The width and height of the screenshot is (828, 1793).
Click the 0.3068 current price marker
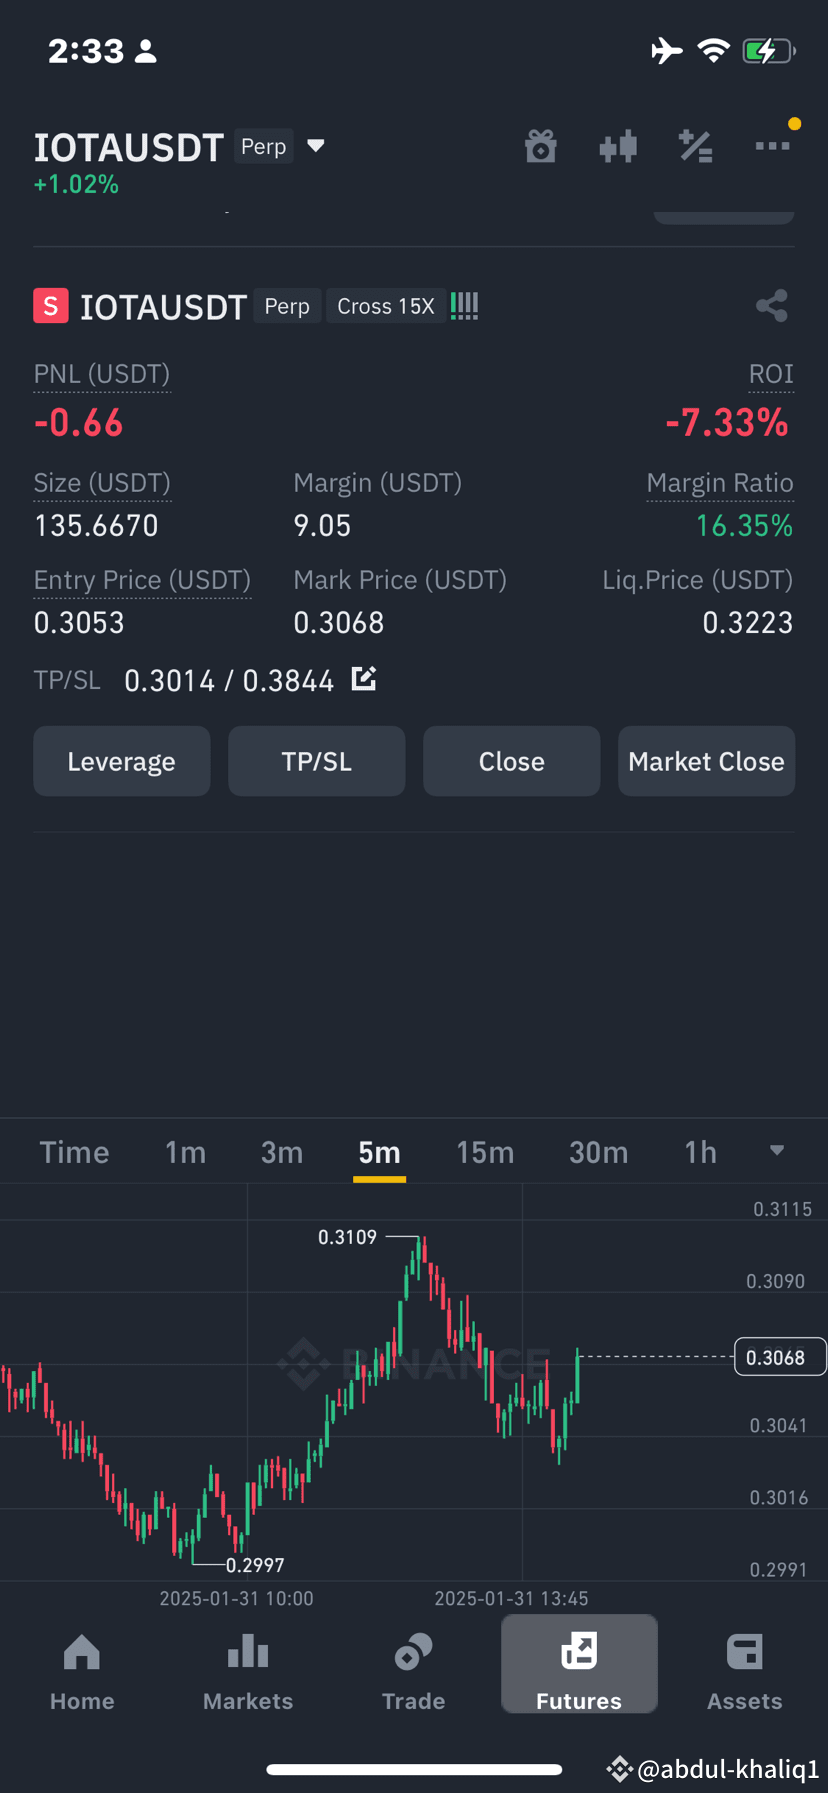click(x=780, y=1357)
